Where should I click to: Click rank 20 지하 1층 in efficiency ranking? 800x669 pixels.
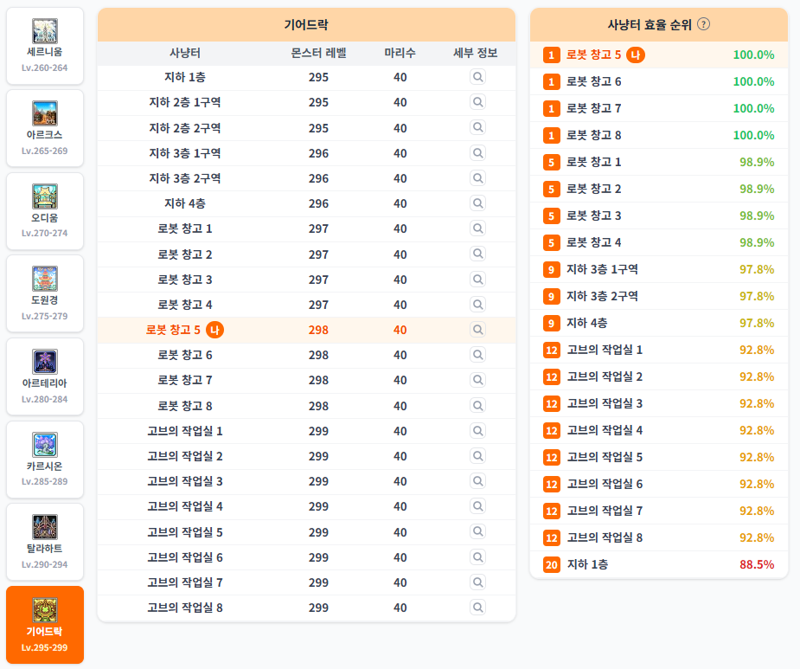point(659,564)
